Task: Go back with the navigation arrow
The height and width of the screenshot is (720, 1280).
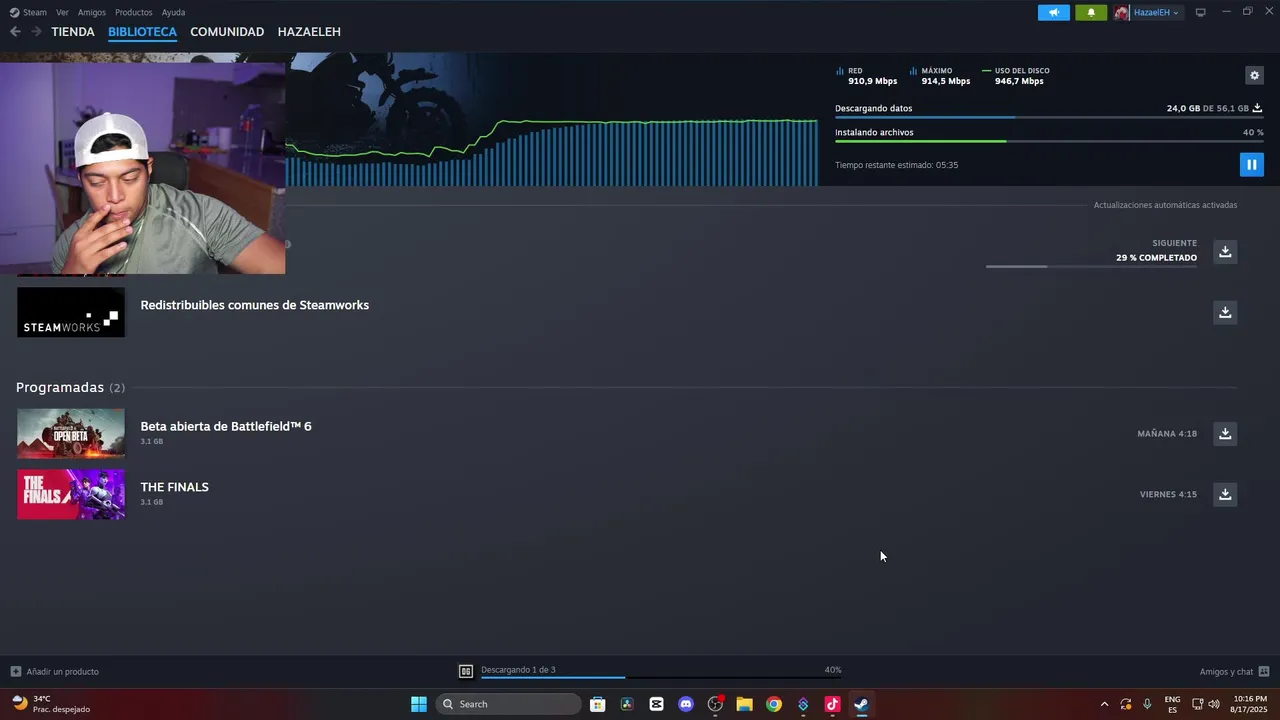Action: pyautogui.click(x=15, y=32)
